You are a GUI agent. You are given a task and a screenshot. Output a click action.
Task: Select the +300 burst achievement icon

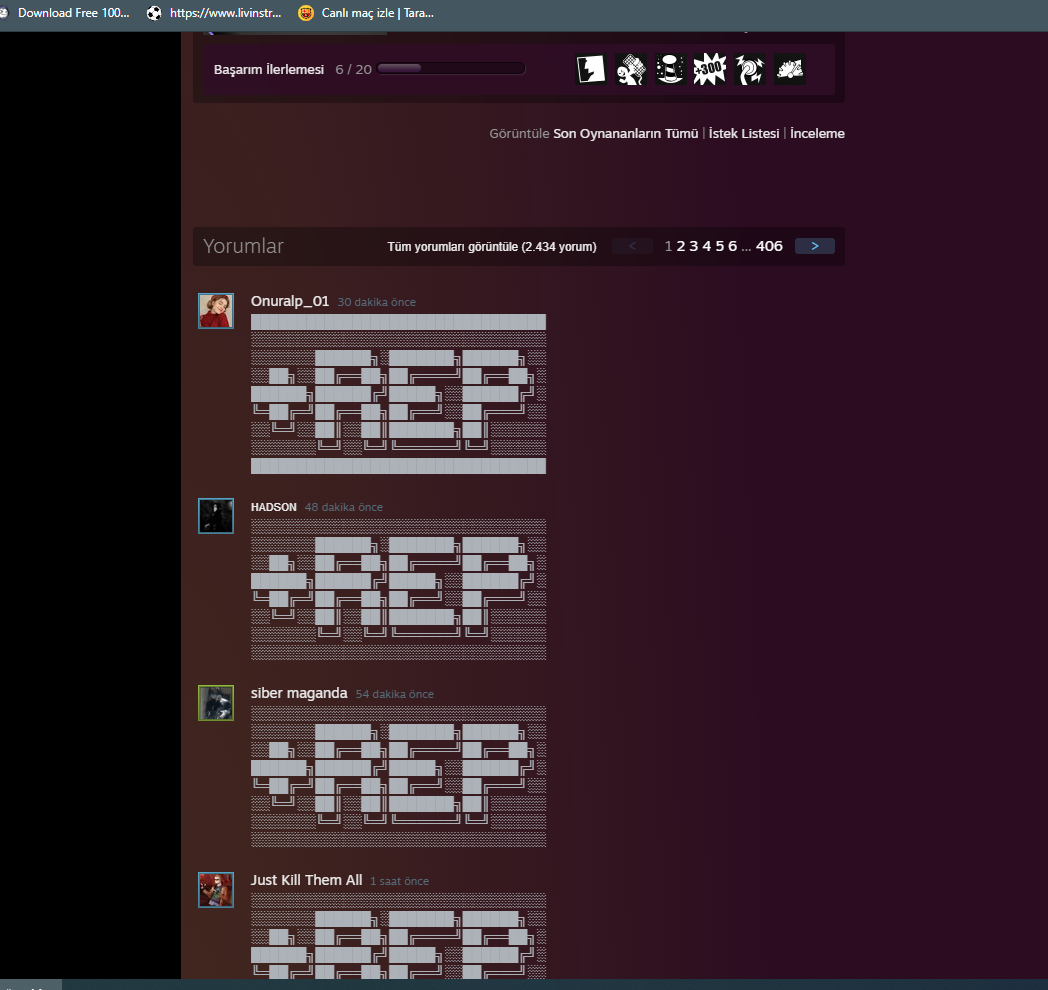point(710,69)
